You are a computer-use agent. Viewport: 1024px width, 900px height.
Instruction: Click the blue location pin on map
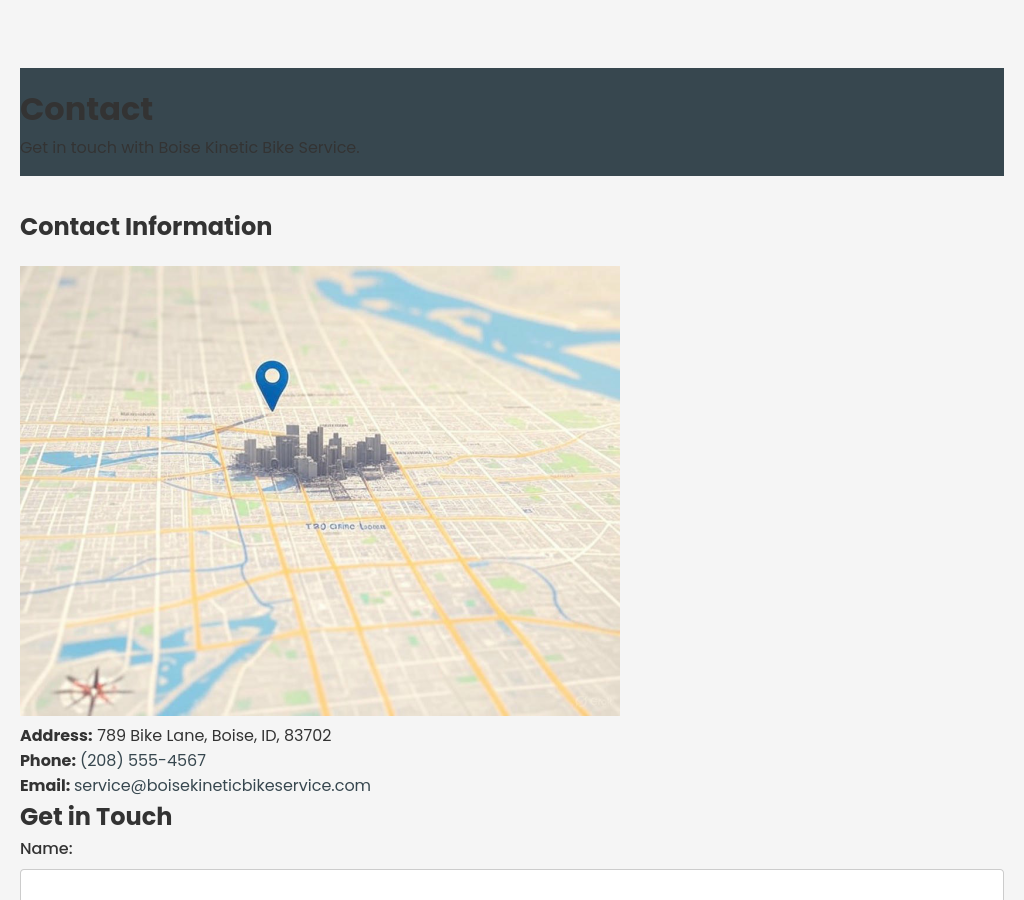tap(271, 382)
